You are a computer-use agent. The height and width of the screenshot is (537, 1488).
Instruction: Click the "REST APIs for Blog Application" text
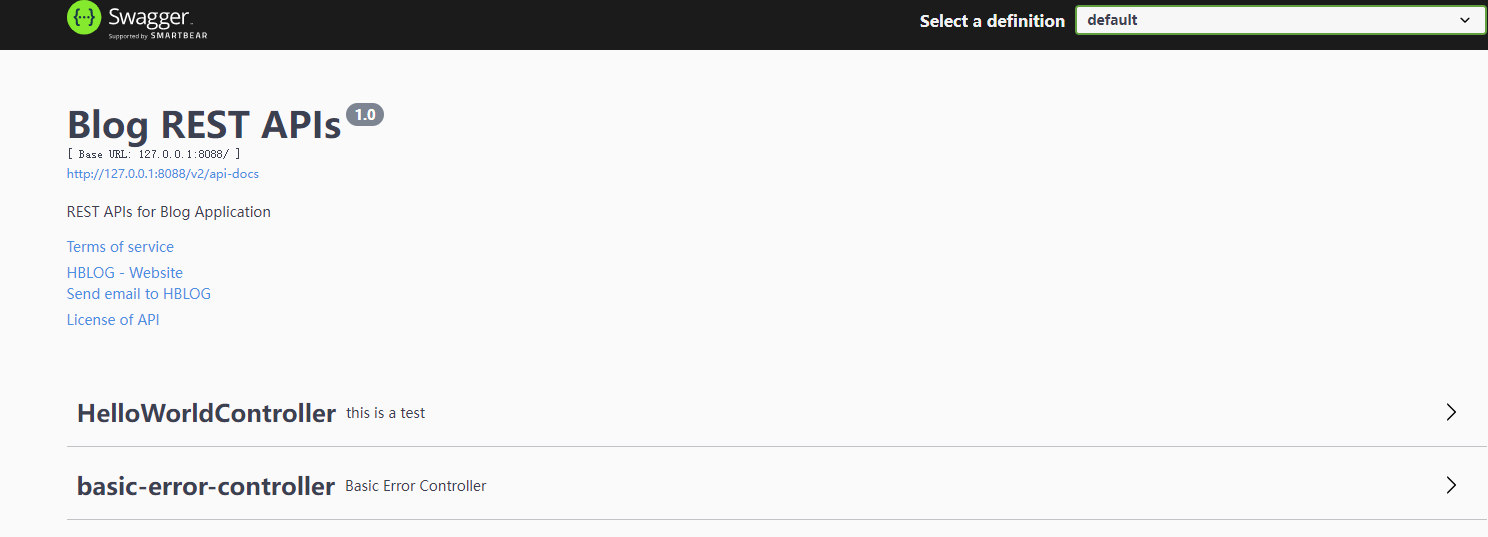pos(169,212)
